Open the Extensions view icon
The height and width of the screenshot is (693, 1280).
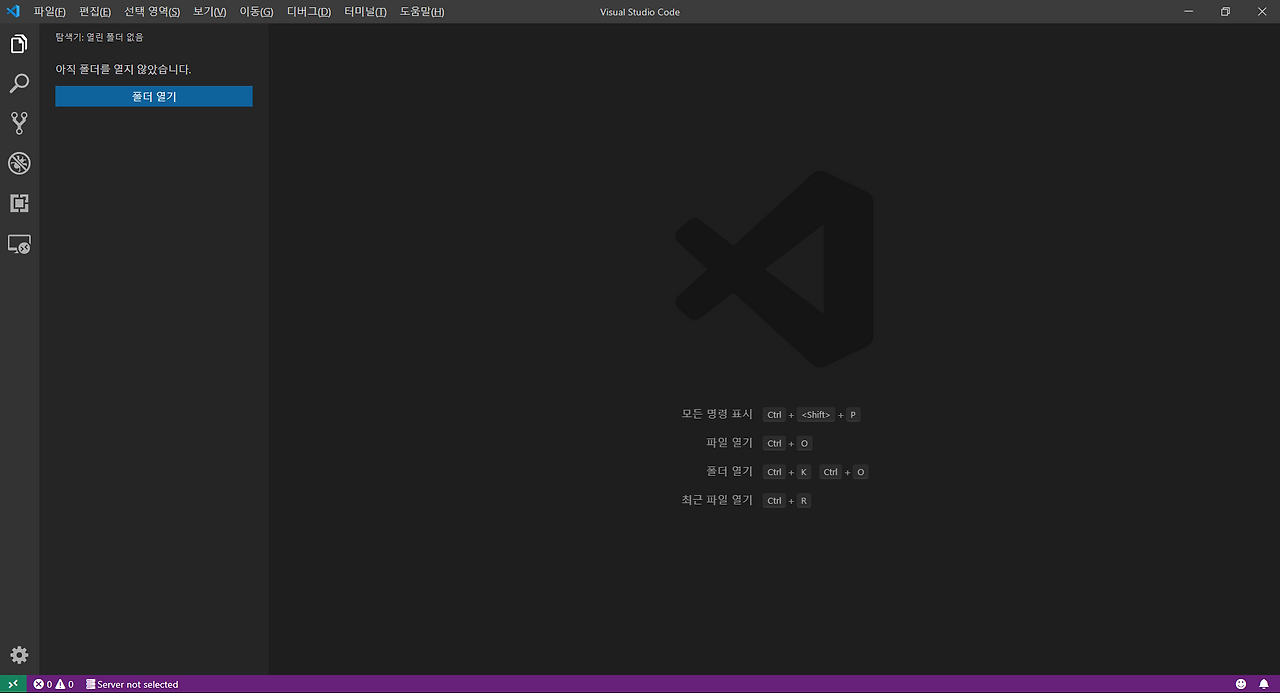19,203
